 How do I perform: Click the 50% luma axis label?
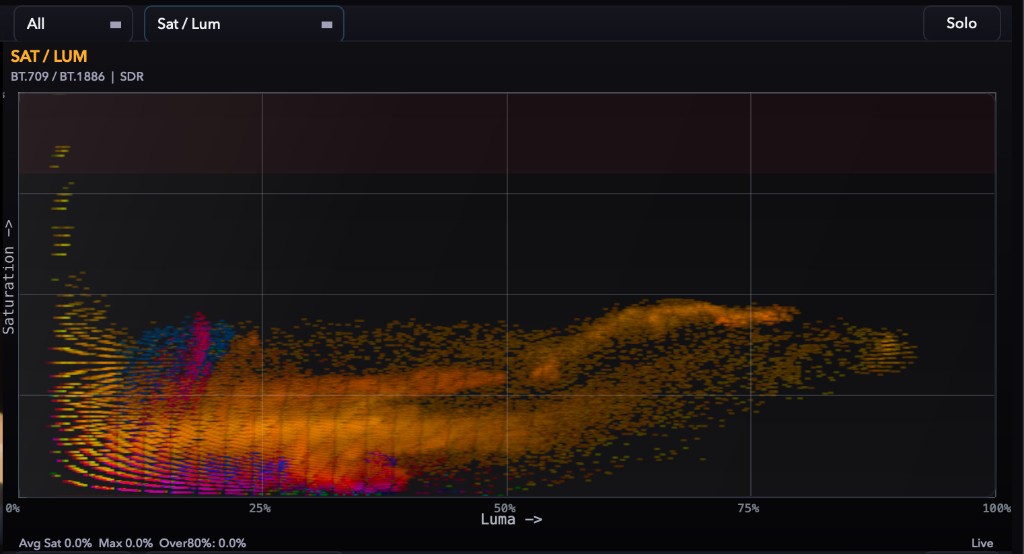504,508
